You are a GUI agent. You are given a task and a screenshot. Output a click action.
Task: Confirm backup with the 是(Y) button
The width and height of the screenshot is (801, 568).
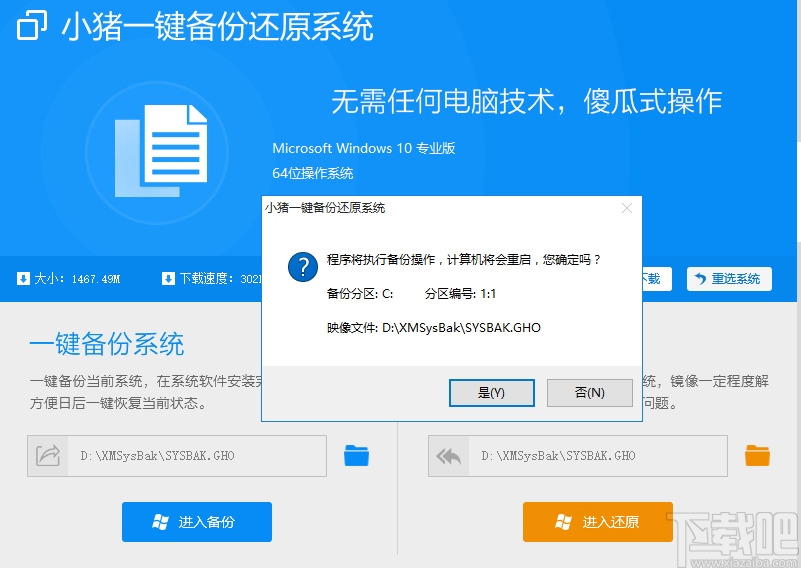click(491, 393)
